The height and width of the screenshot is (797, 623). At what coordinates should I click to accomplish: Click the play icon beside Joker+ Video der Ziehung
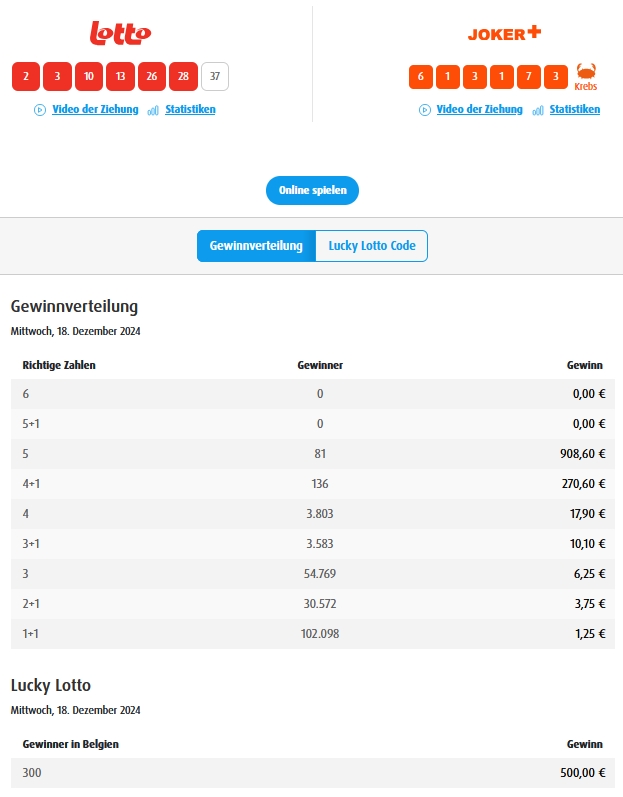click(x=425, y=110)
